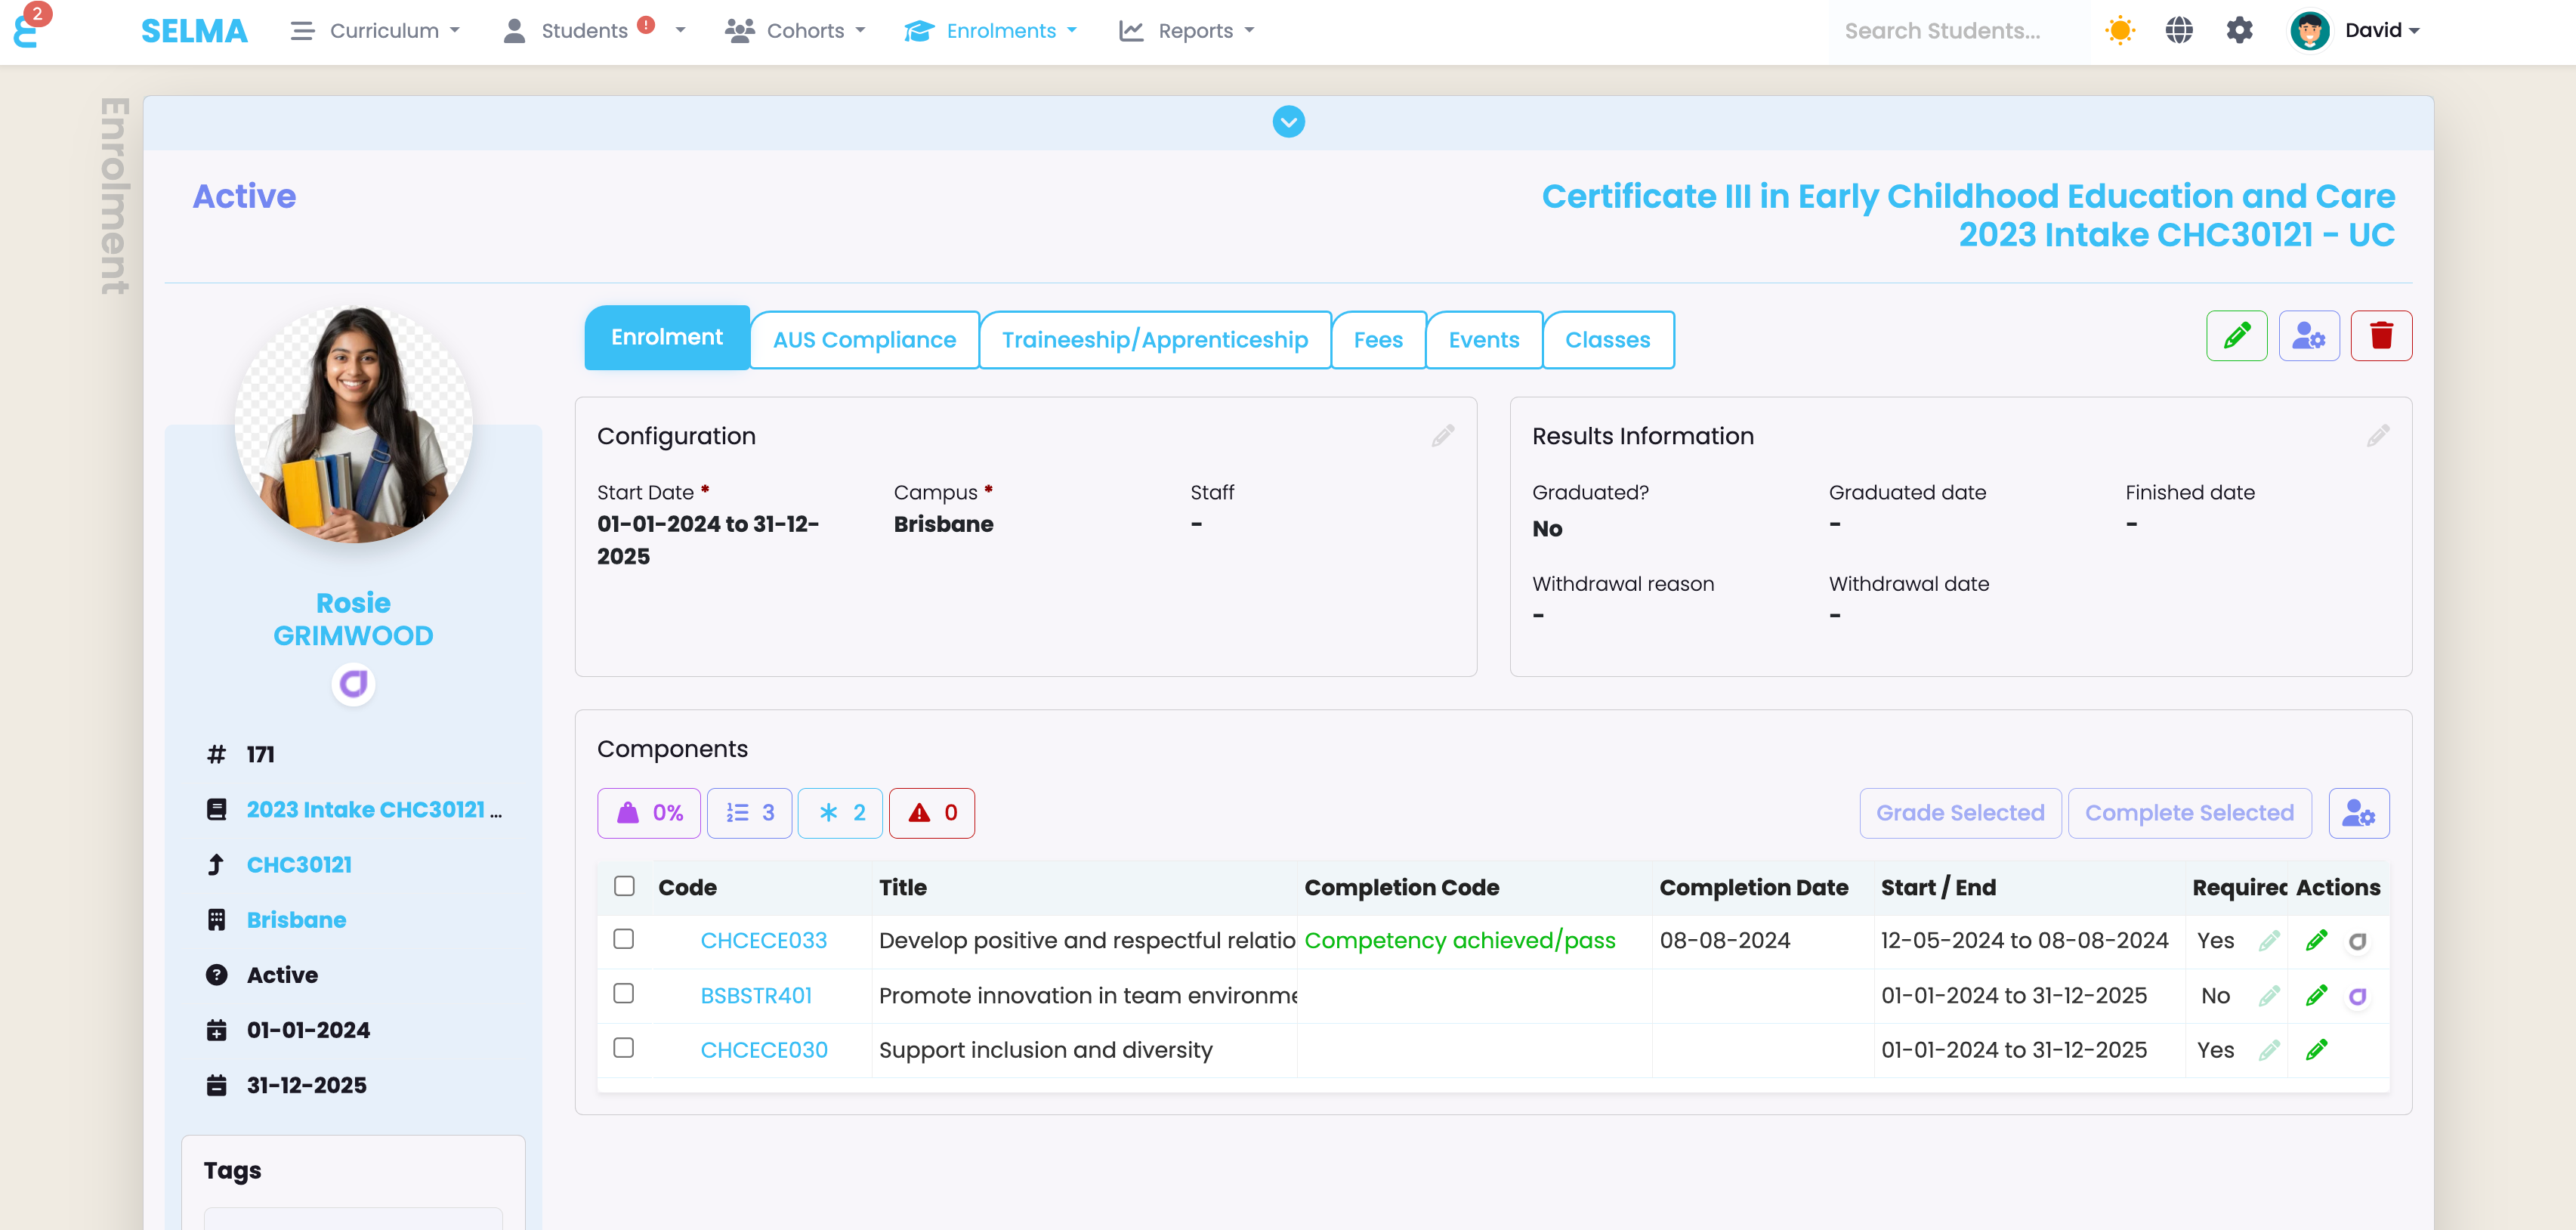
Task: Expand the enrolment side panel chevron
Action: pyautogui.click(x=1286, y=122)
